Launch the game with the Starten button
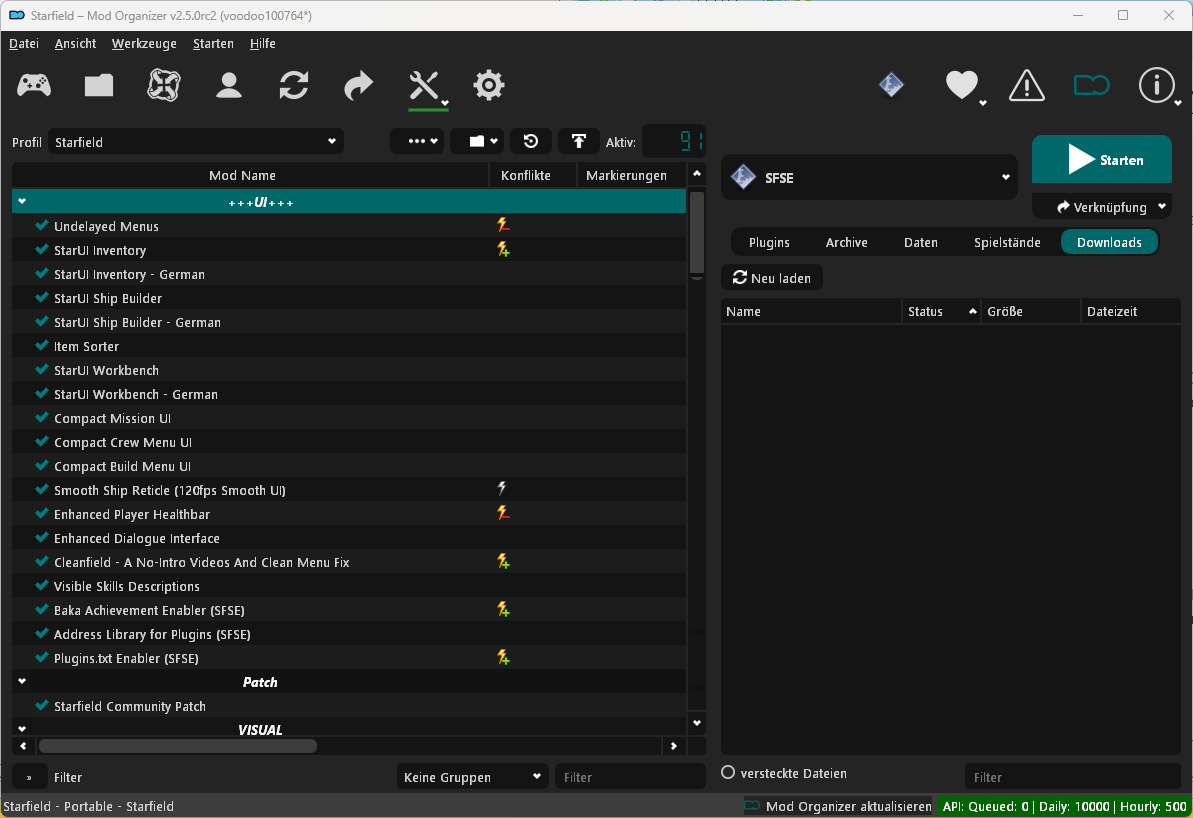The width and height of the screenshot is (1193, 818). tap(1102, 159)
